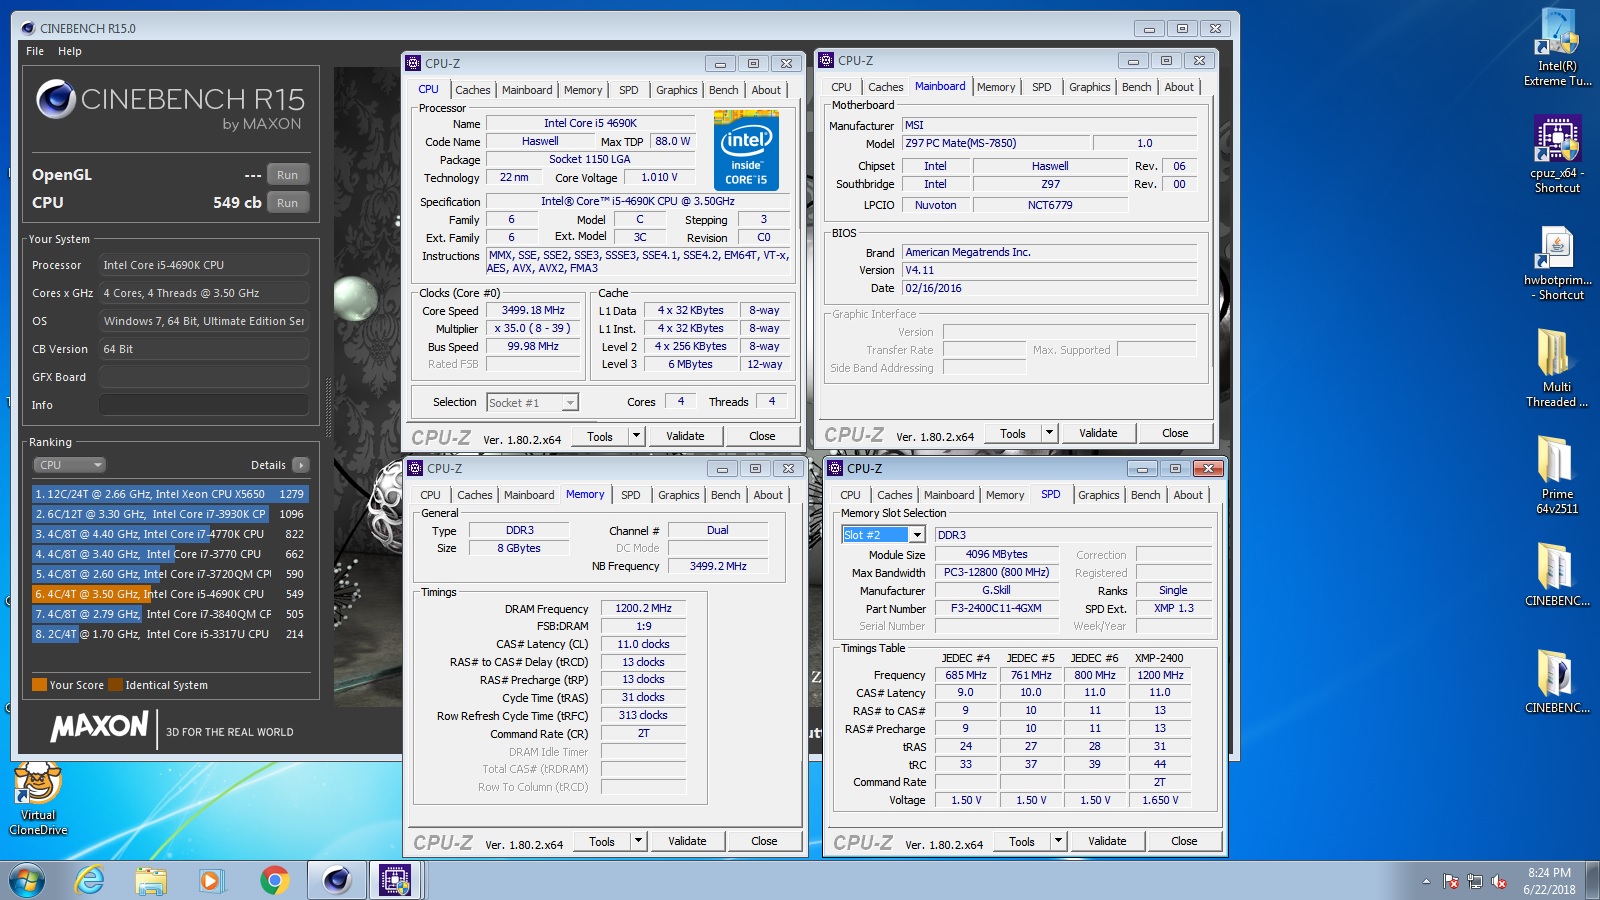This screenshot has height=900, width=1600.
Task: Select the i7-4770K ranking row
Action: click(x=170, y=534)
